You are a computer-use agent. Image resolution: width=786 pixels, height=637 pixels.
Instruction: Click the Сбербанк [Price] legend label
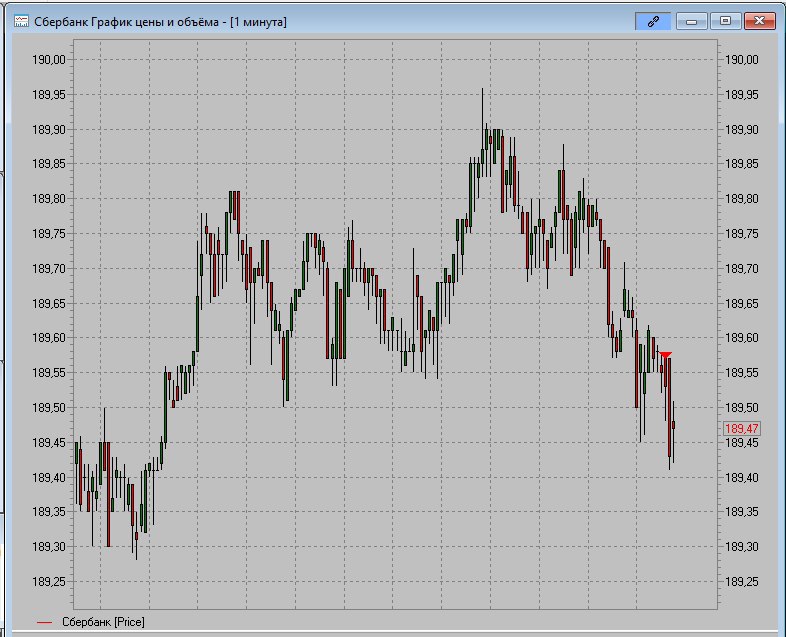[x=103, y=622]
